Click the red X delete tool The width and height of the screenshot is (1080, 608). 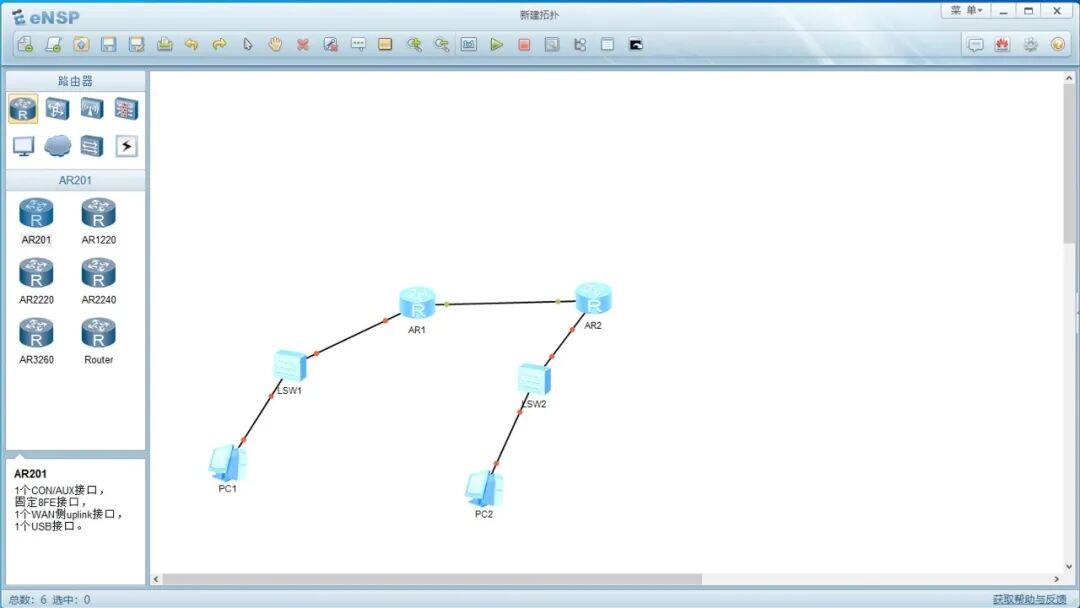click(x=302, y=45)
